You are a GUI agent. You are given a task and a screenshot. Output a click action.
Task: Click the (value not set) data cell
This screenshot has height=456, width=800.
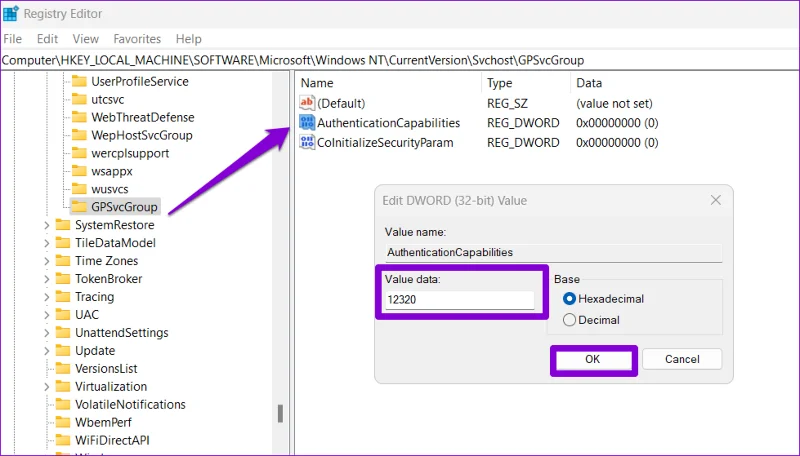pos(614,104)
